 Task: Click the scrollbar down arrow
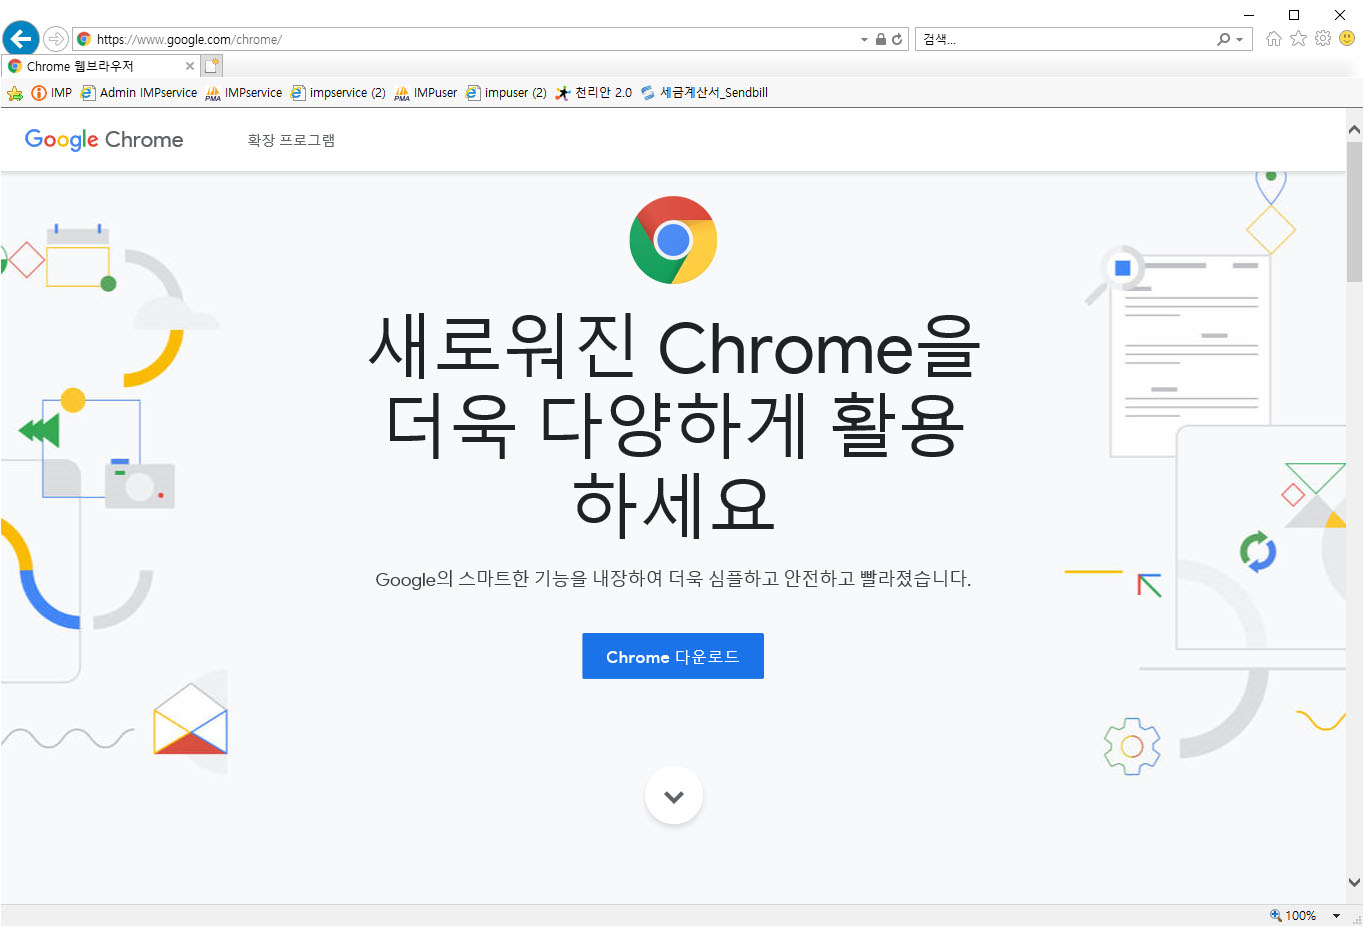click(1354, 883)
